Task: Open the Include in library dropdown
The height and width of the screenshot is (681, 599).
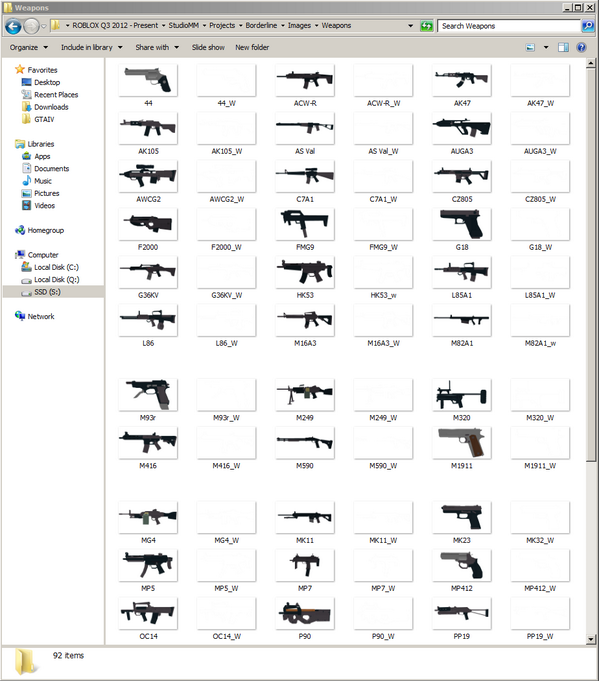Action: [92, 47]
